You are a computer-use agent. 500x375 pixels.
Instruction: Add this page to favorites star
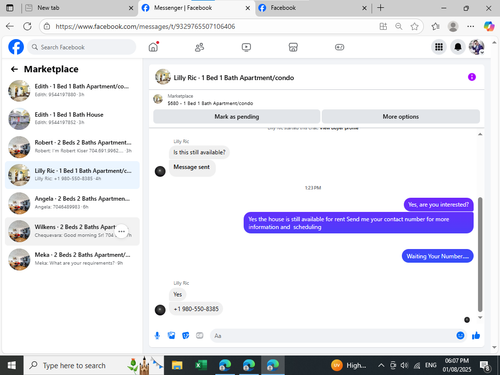pos(414,26)
